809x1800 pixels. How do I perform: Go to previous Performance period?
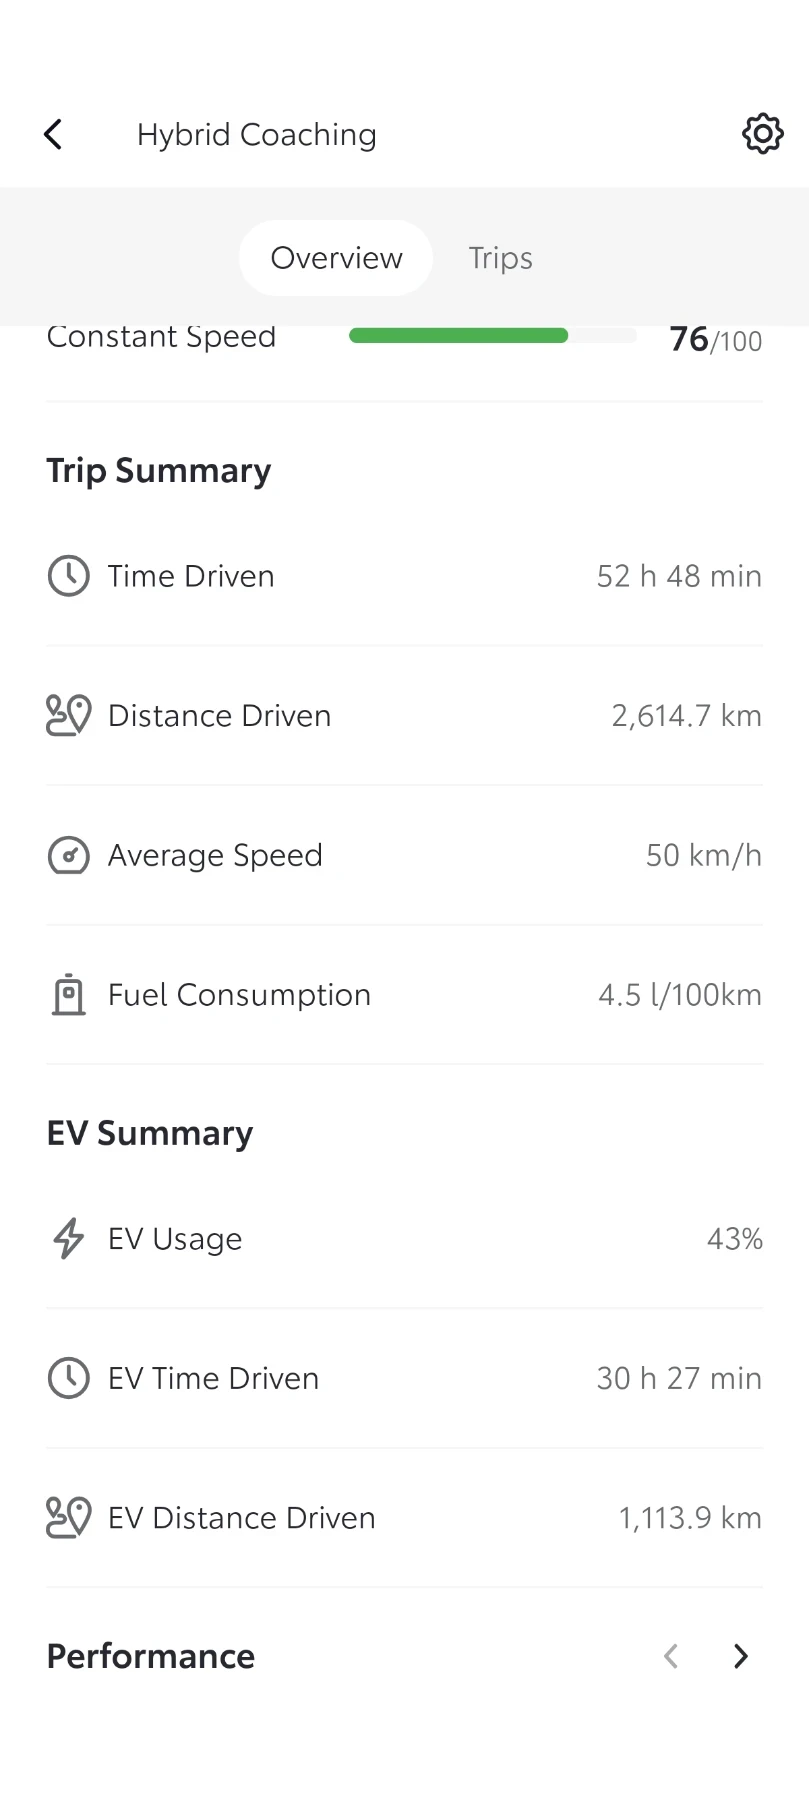[671, 1656]
